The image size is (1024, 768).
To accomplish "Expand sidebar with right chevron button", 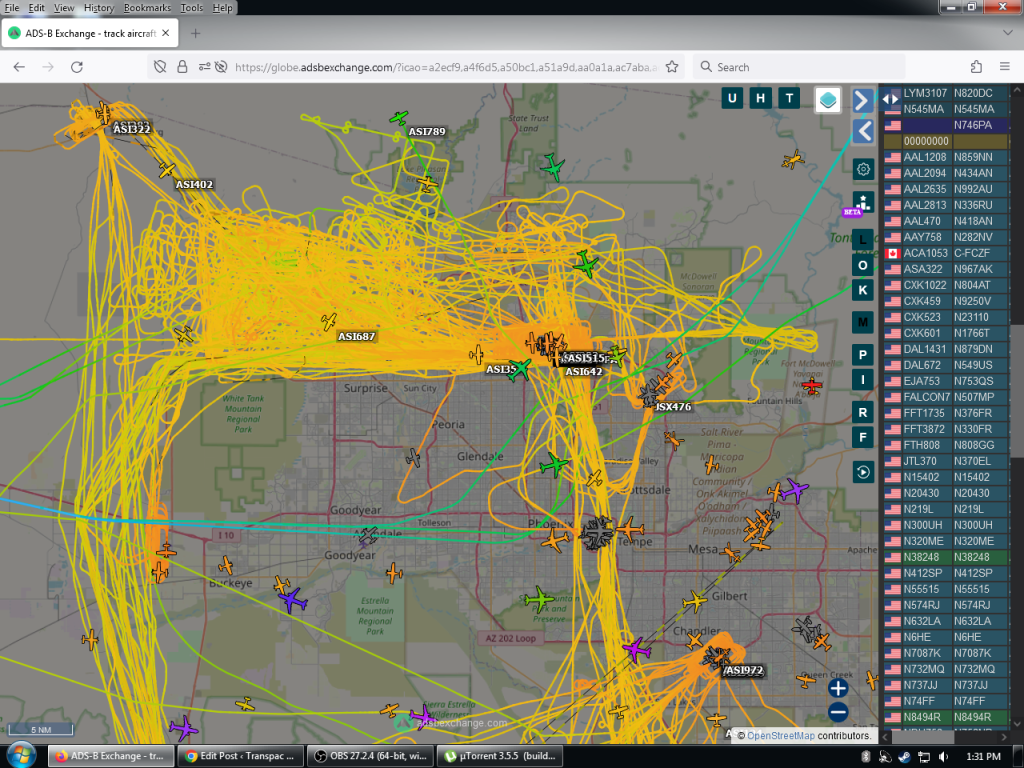I will tap(863, 100).
